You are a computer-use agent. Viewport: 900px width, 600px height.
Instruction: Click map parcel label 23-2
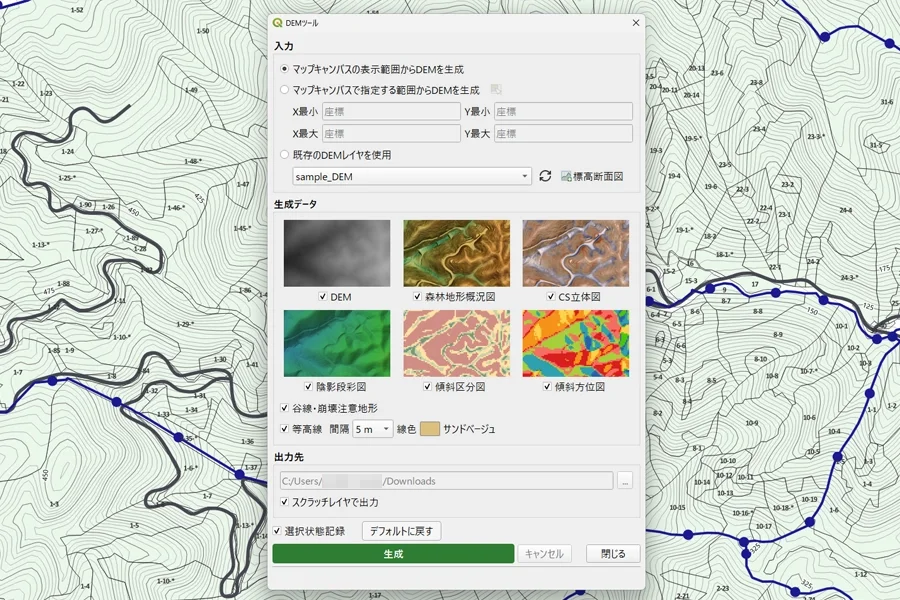coord(788,184)
